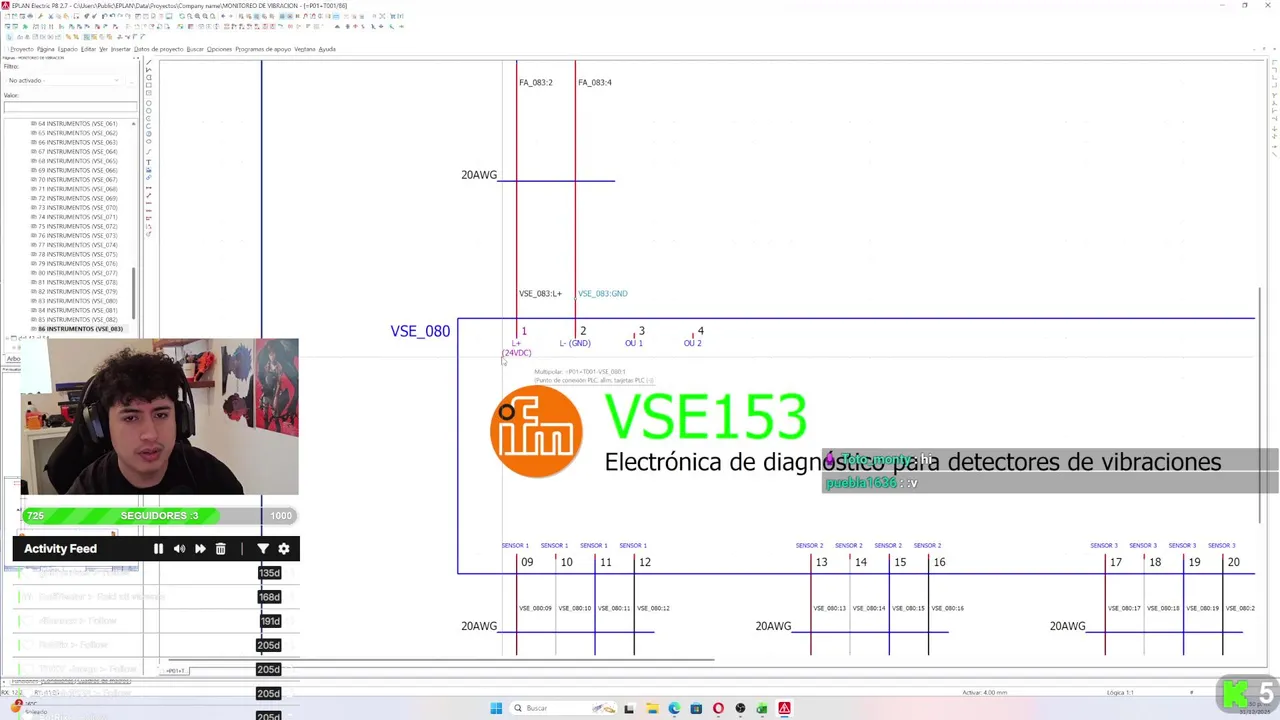Open the Ventana menu
The width and height of the screenshot is (1280, 720).
pos(305,49)
